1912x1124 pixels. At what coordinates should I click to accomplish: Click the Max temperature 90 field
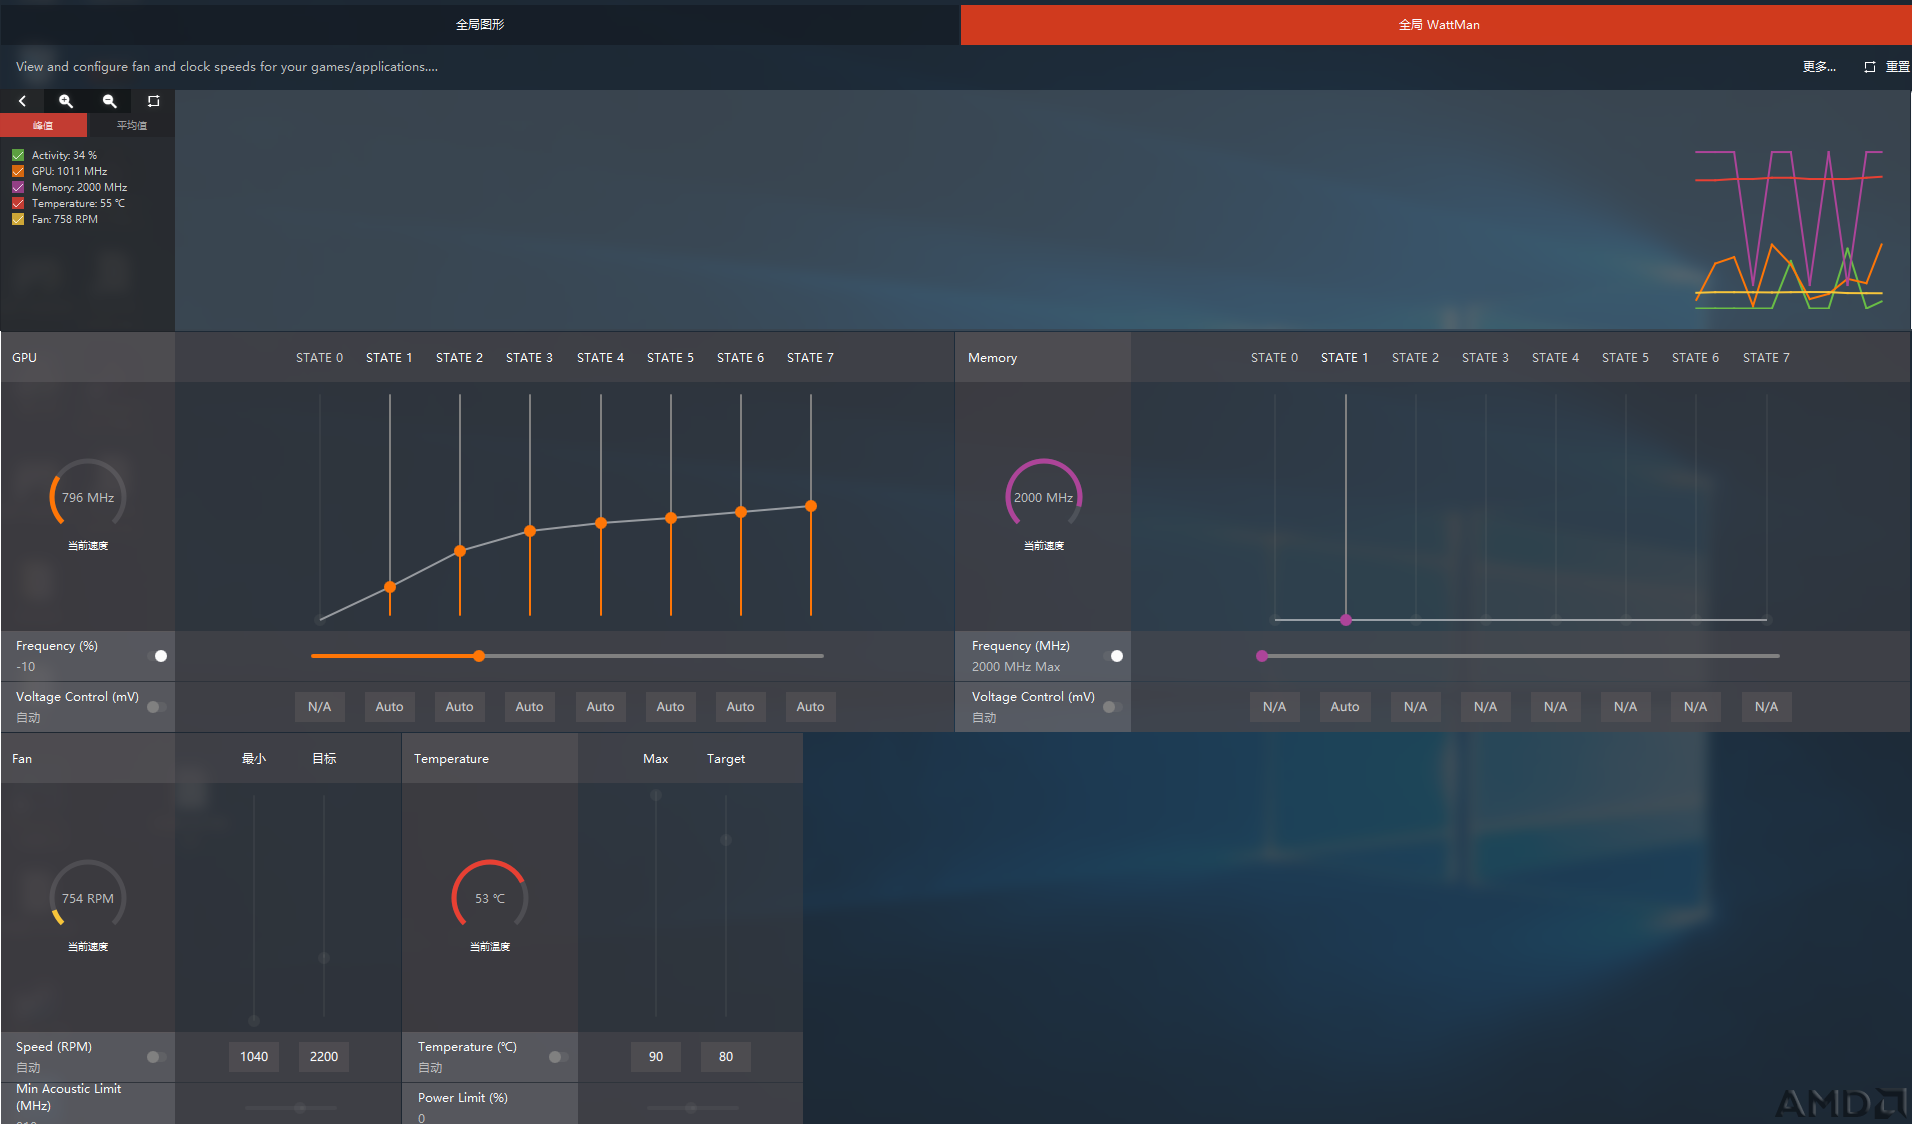point(656,1057)
